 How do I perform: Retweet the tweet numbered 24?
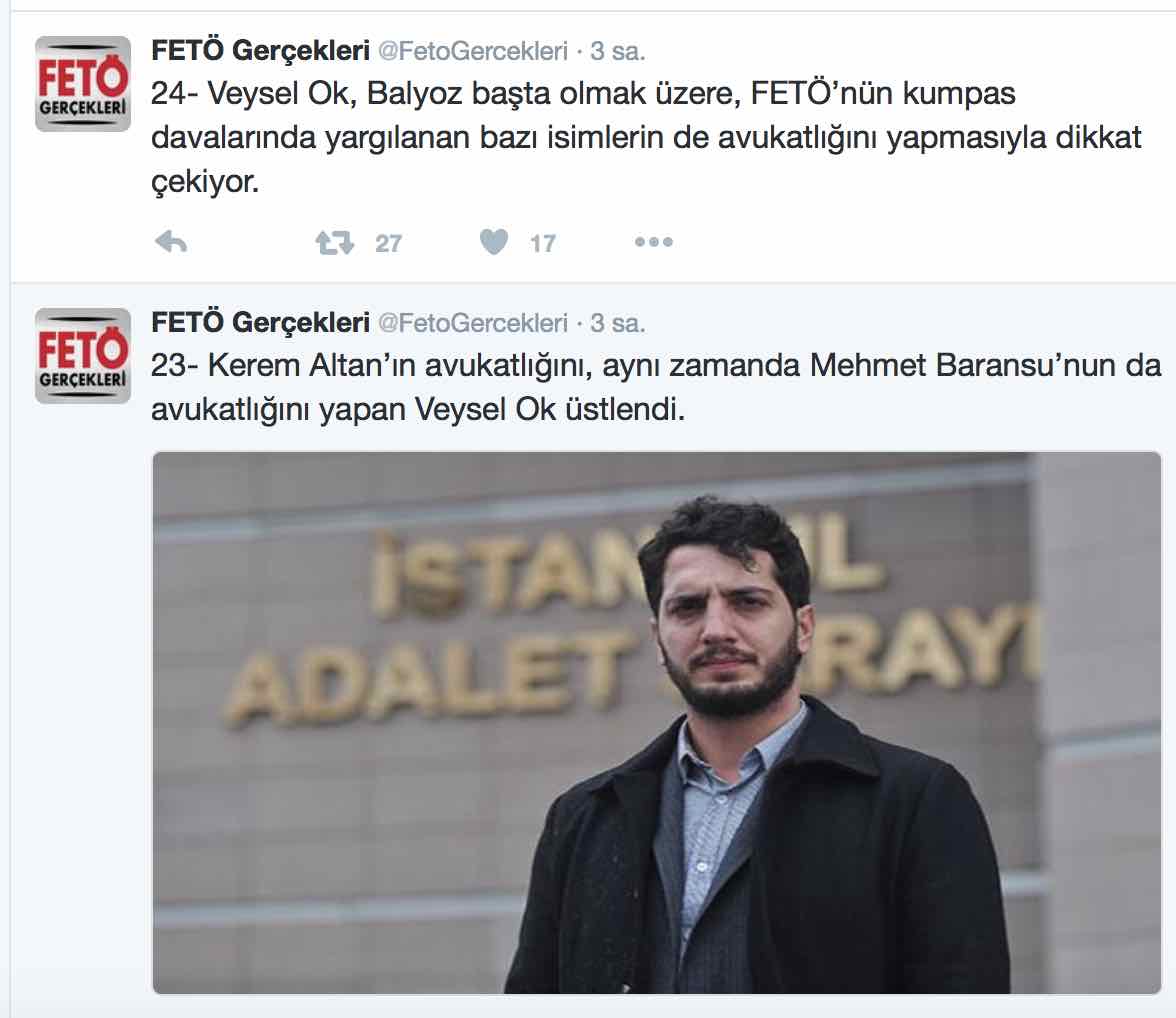pos(334,242)
